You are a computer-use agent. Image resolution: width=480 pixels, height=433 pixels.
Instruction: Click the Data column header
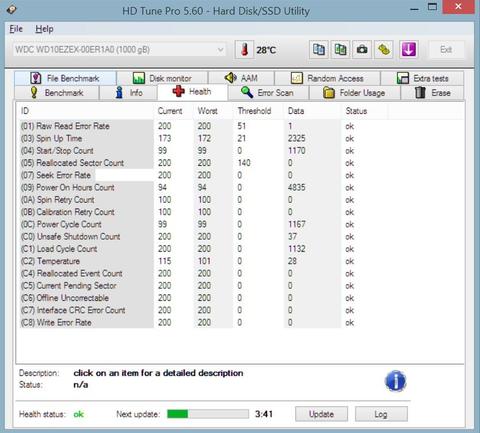(x=313, y=111)
